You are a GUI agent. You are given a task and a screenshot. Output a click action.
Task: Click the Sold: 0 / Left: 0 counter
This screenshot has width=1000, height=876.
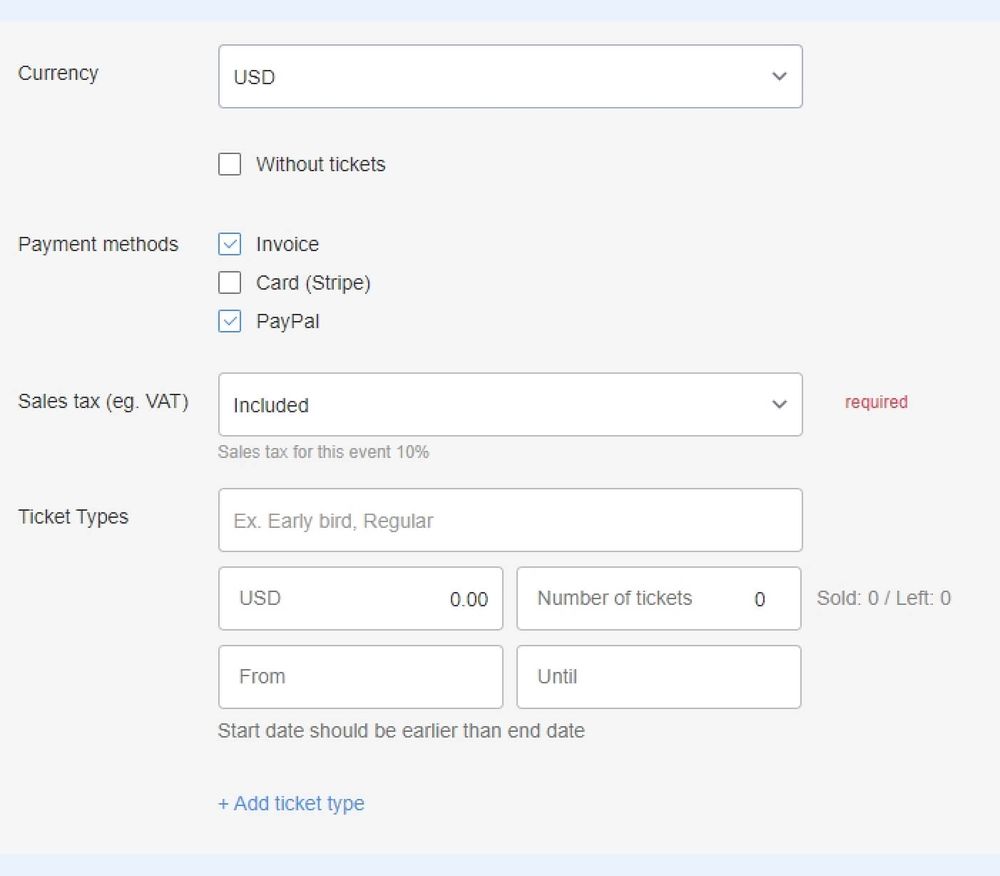[884, 598]
